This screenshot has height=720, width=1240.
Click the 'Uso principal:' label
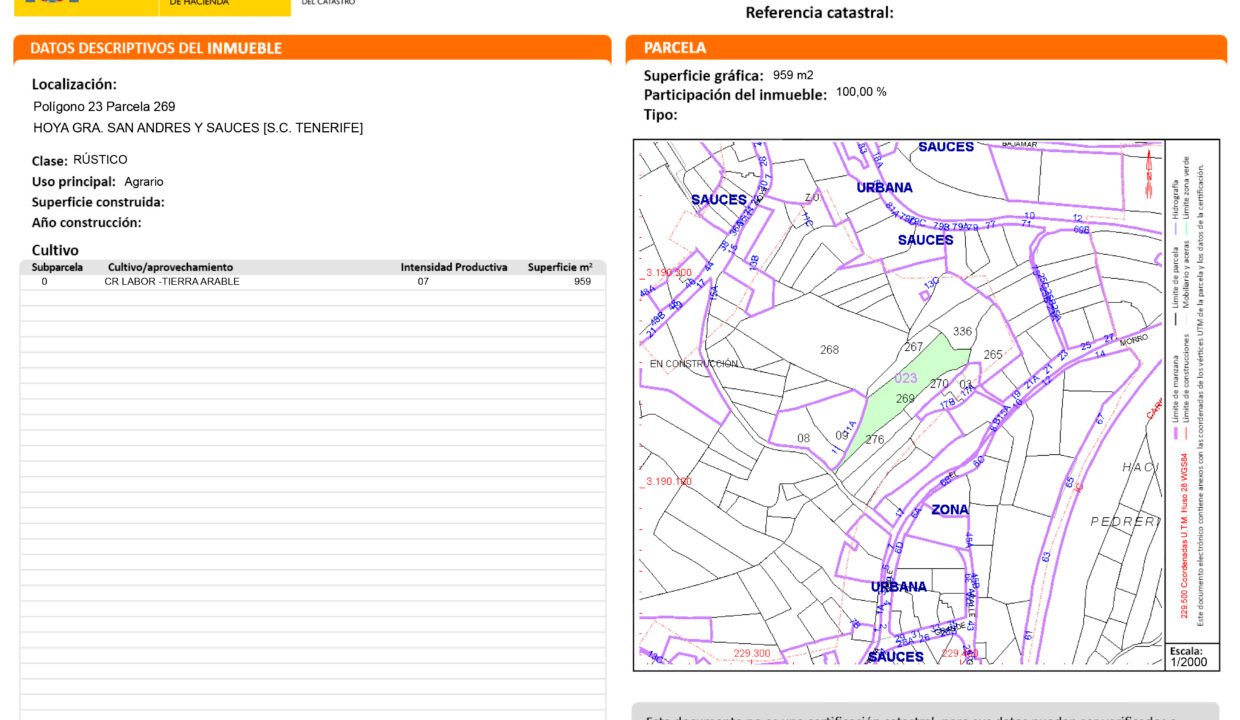pyautogui.click(x=74, y=182)
